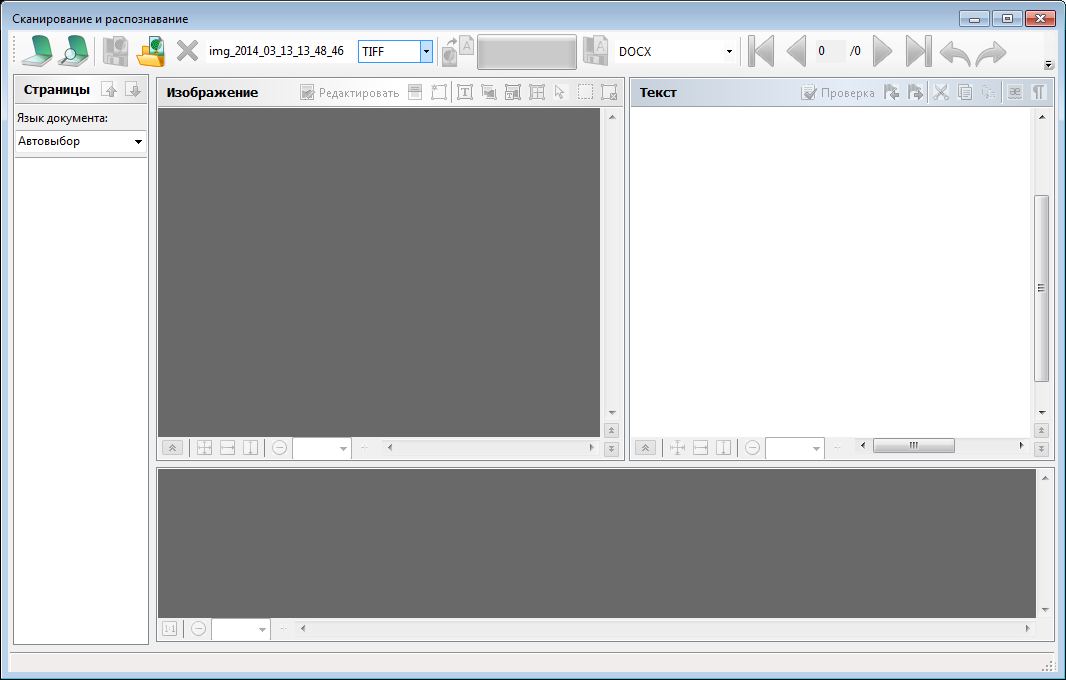Click the Редактировать image button
1066x680 pixels.
(x=350, y=92)
